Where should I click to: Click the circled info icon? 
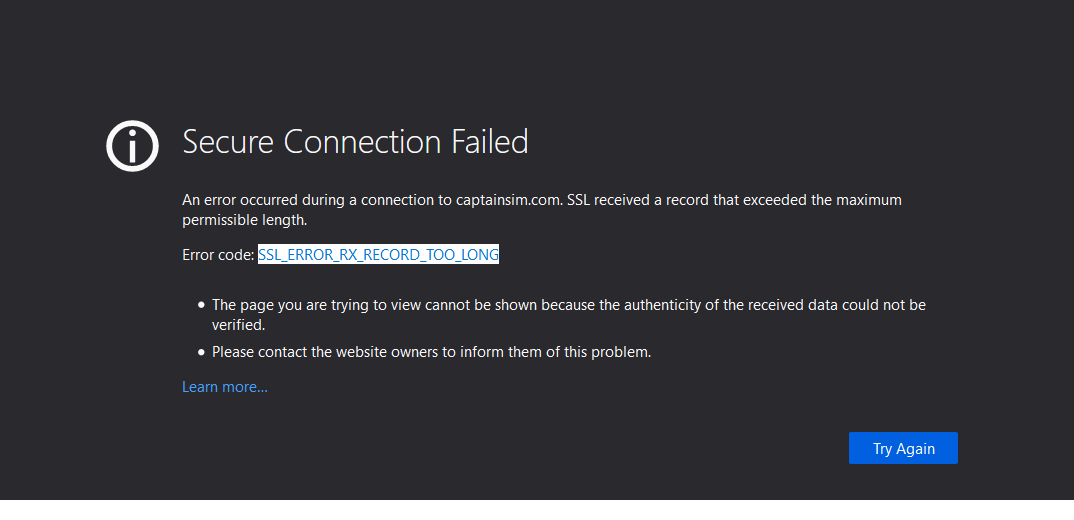[x=132, y=146]
